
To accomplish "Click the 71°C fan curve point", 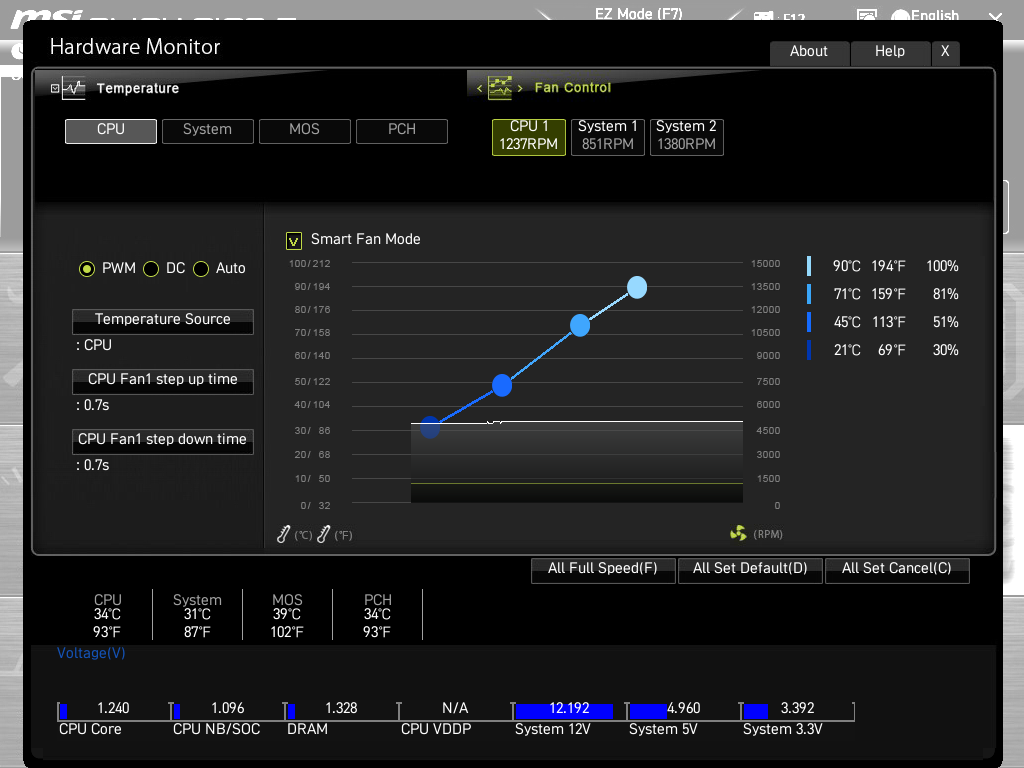I will 580,325.
